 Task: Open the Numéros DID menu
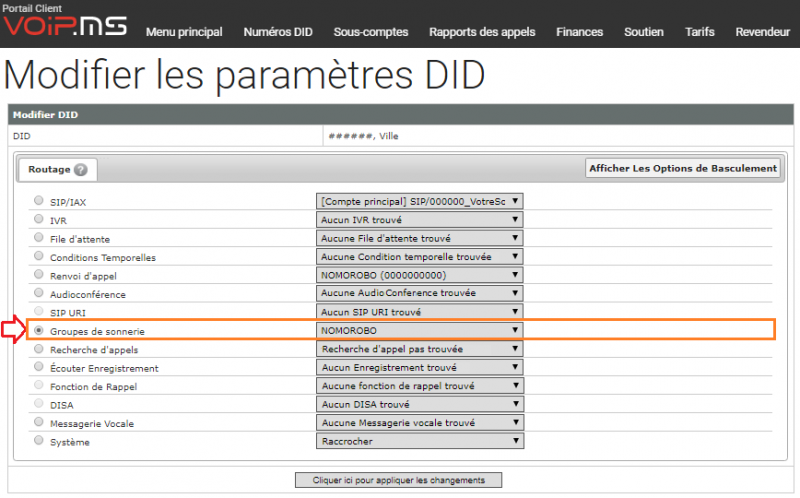pos(278,32)
